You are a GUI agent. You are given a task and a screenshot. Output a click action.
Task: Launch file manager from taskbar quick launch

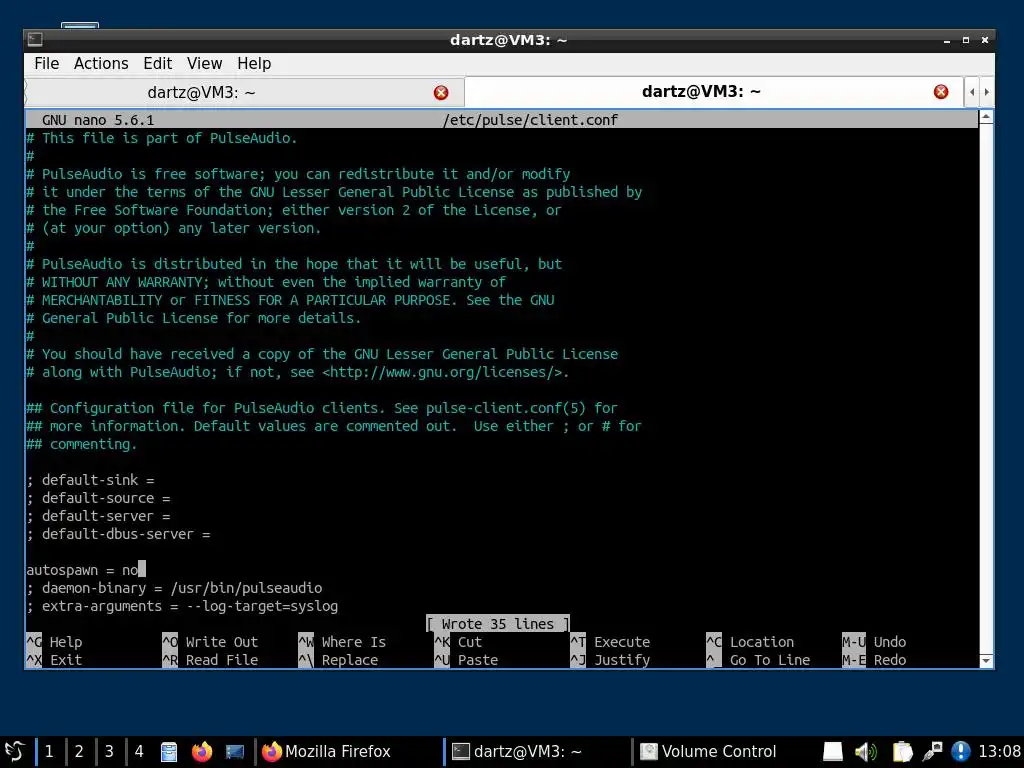click(x=169, y=752)
